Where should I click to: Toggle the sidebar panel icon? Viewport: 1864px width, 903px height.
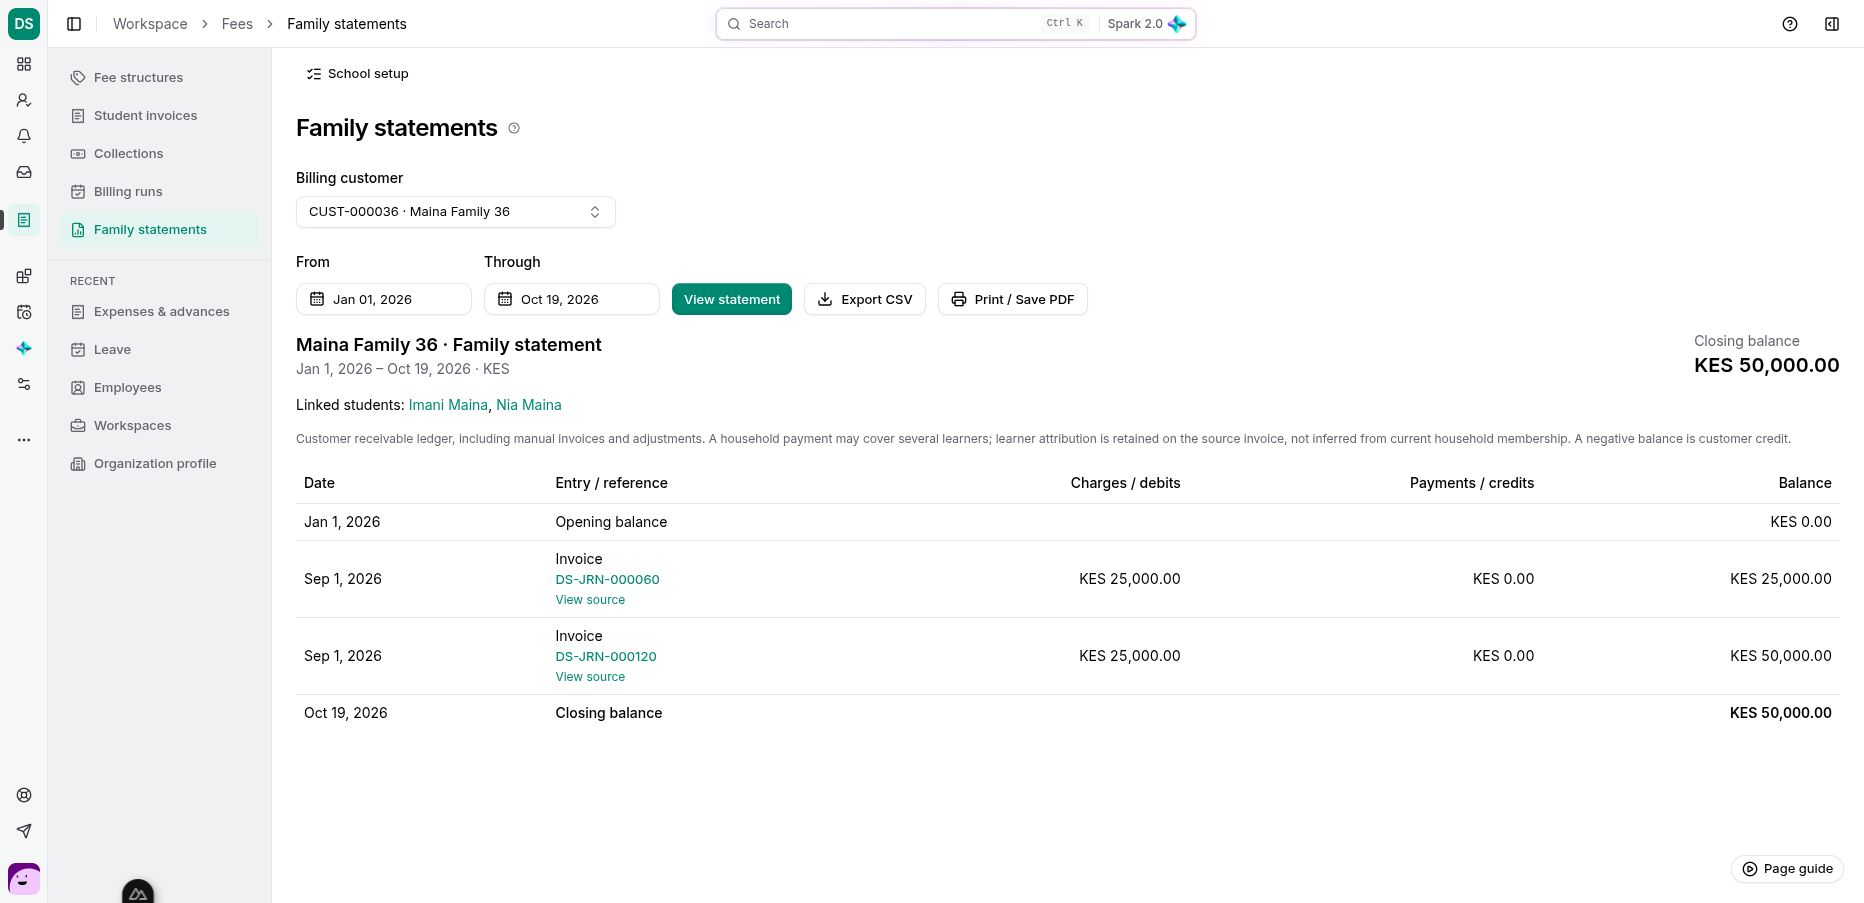coord(74,24)
